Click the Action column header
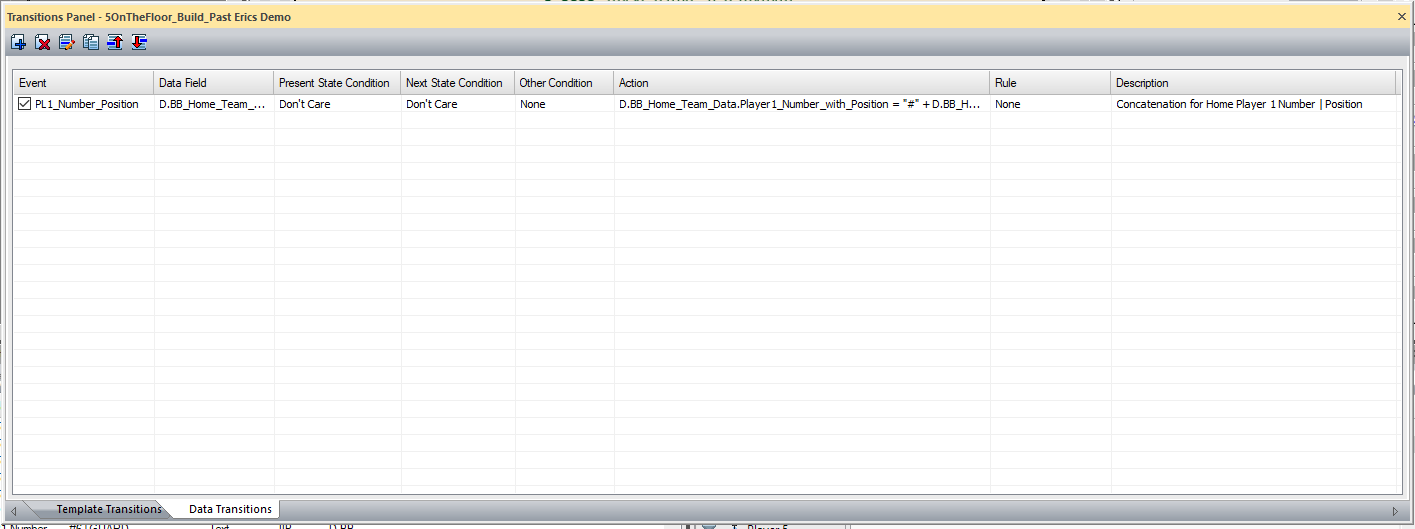This screenshot has width=1415, height=529. pos(801,83)
